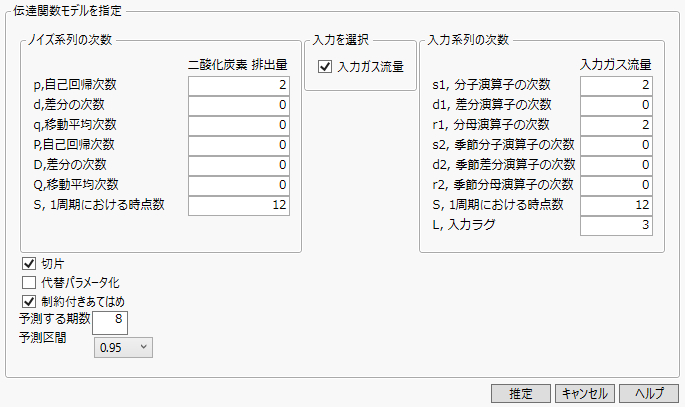
Task: Click the noise S, 1周期における時点数 field
Action: point(239,205)
